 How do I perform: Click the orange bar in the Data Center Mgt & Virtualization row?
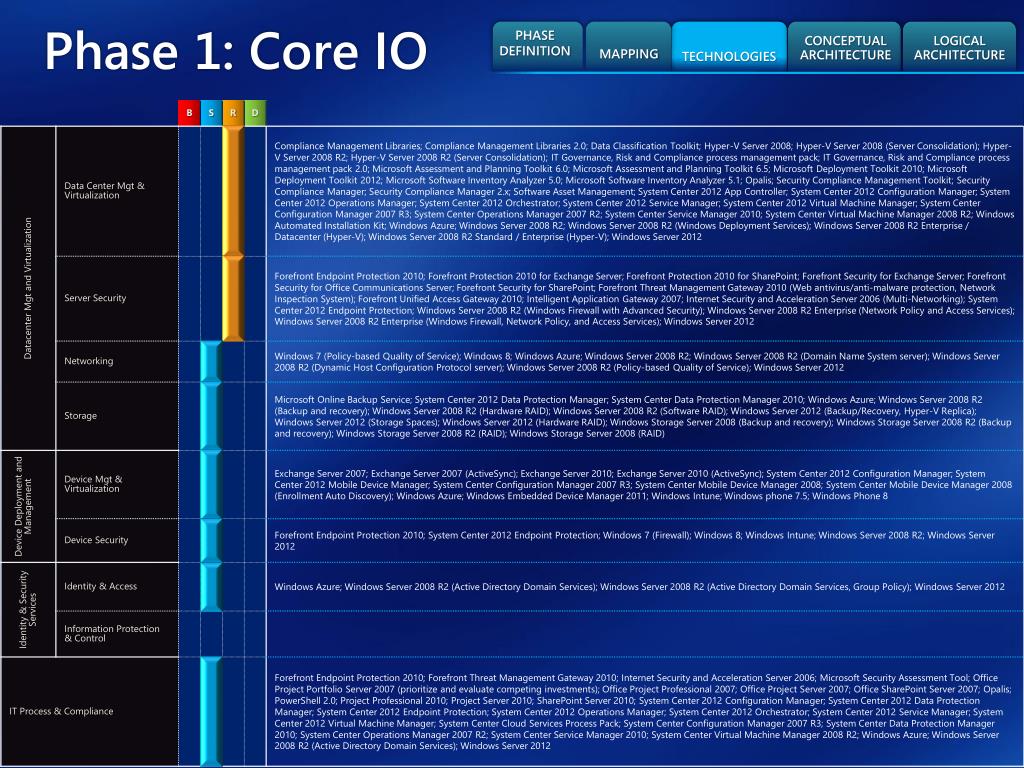pyautogui.click(x=233, y=191)
